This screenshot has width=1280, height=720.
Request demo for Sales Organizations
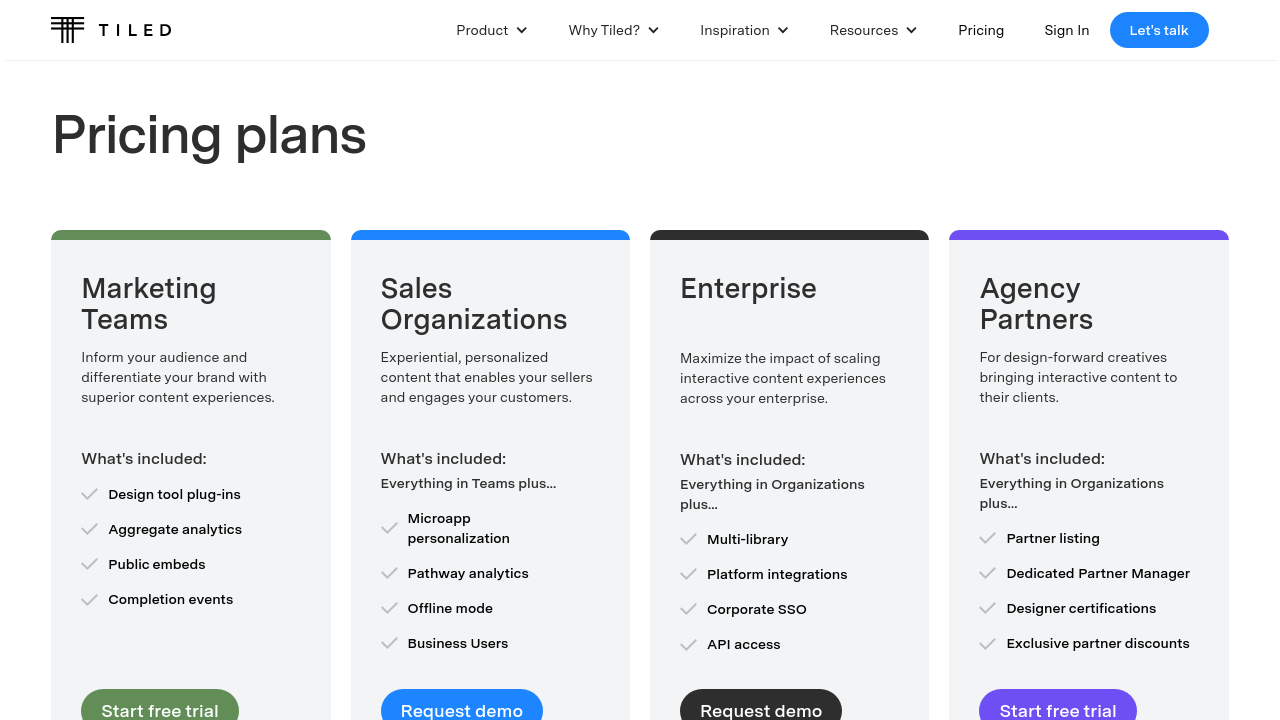click(462, 706)
